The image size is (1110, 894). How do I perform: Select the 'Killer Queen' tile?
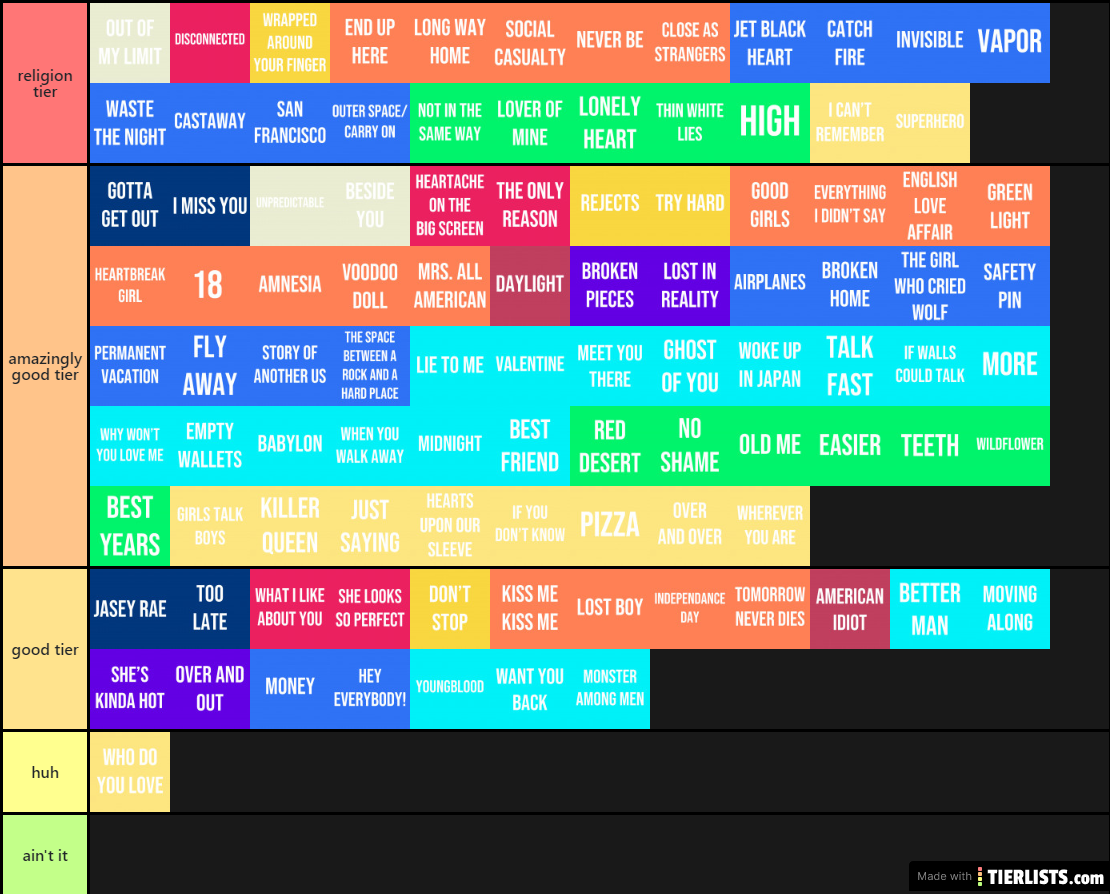pos(290,526)
